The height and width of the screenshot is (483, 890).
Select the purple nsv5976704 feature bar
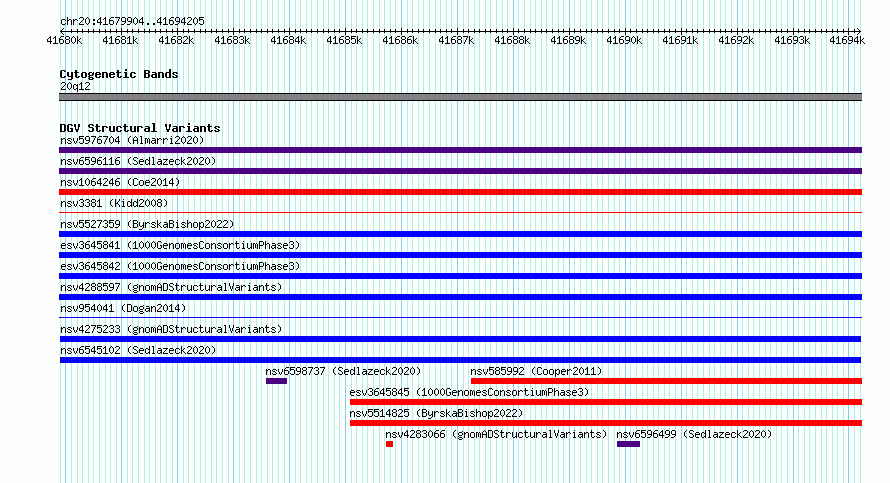click(460, 150)
